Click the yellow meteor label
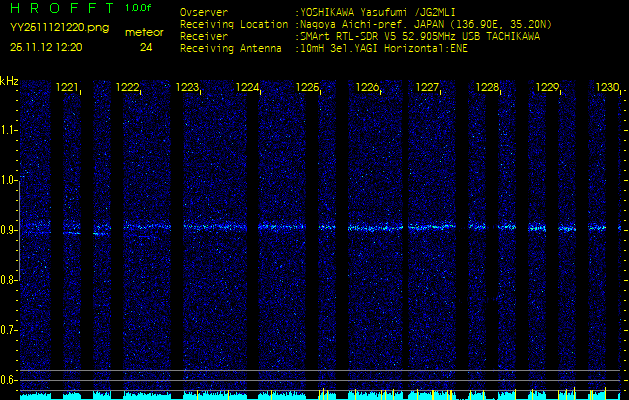 pyautogui.click(x=144, y=32)
